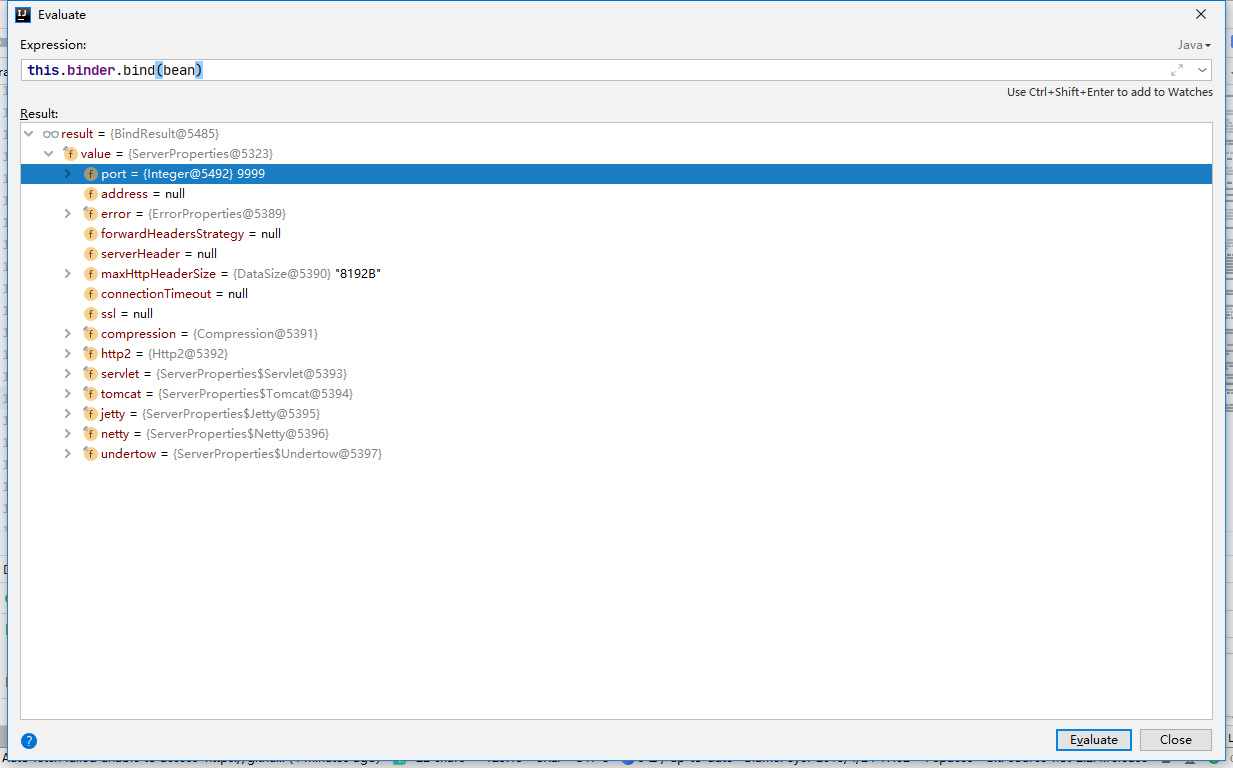This screenshot has width=1233, height=768.
Task: Expand the compression node
Action: point(68,334)
